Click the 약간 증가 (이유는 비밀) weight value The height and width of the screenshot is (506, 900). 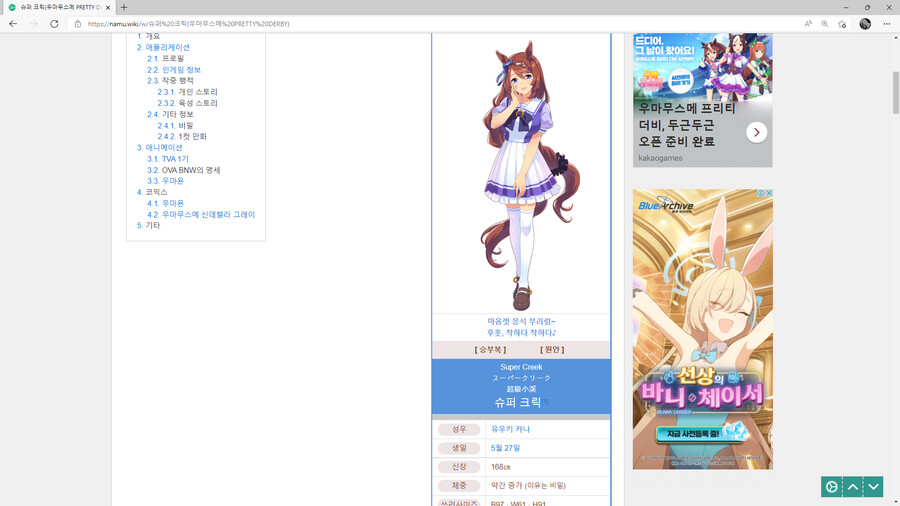pyautogui.click(x=528, y=485)
